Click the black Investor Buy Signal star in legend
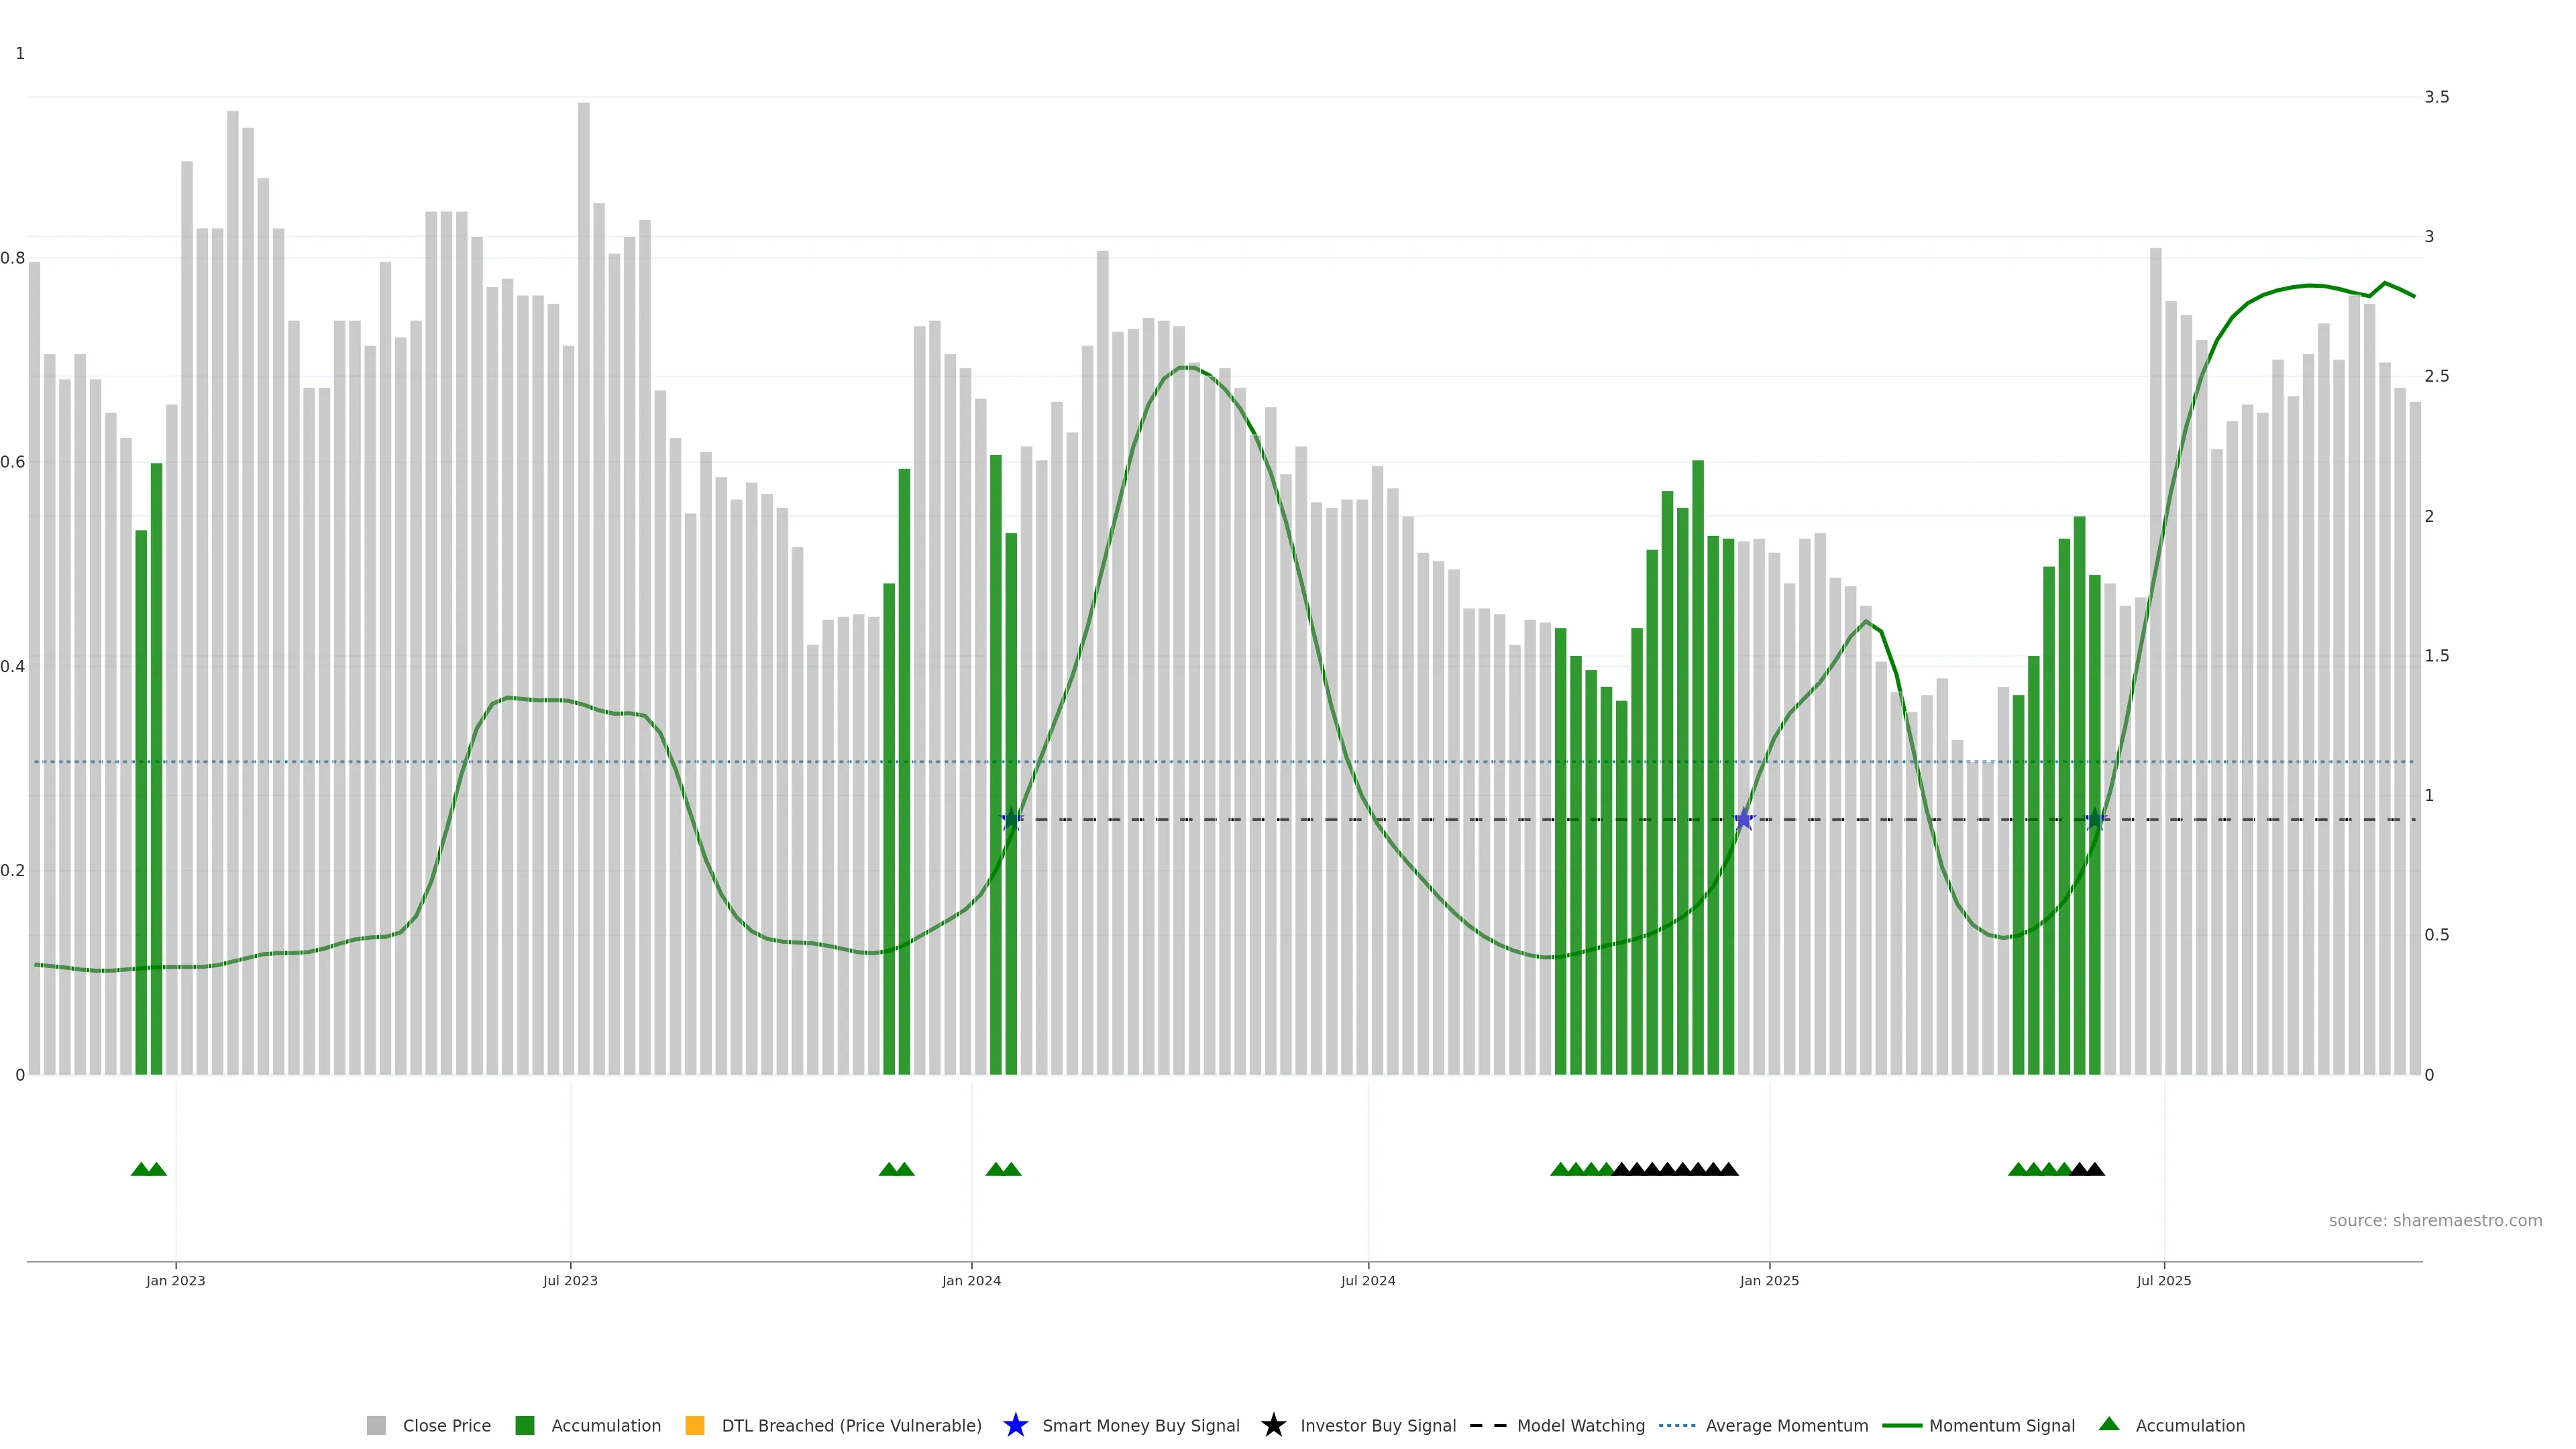The width and height of the screenshot is (2576, 1449). click(x=1273, y=1425)
